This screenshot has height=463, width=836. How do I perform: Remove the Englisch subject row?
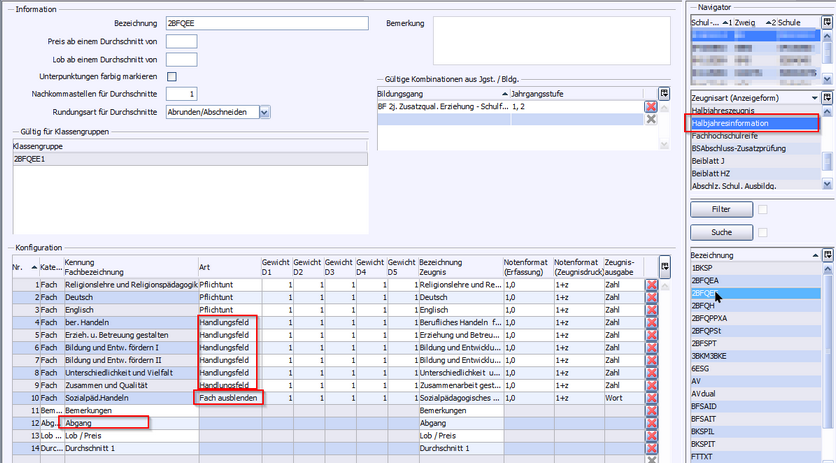[x=652, y=312]
